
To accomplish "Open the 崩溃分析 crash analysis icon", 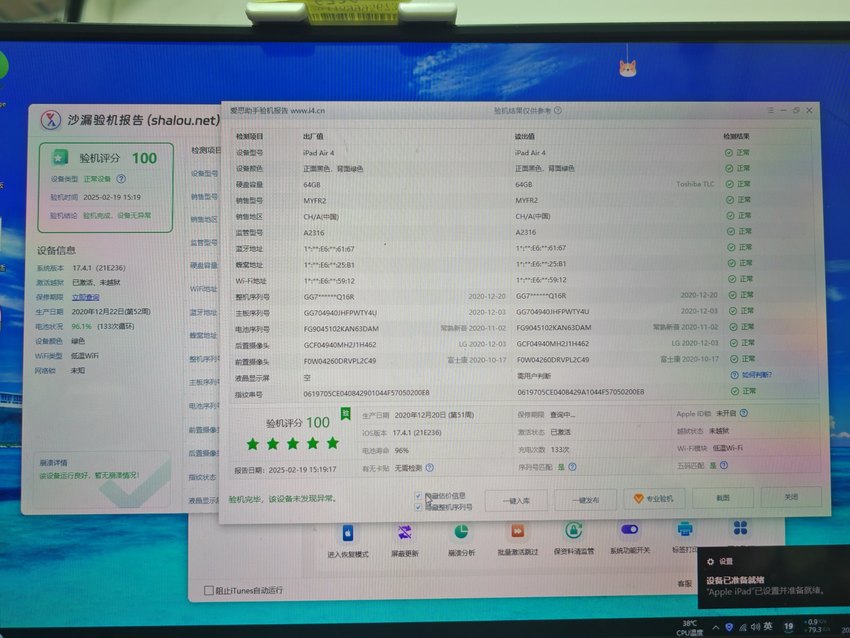I will point(461,532).
